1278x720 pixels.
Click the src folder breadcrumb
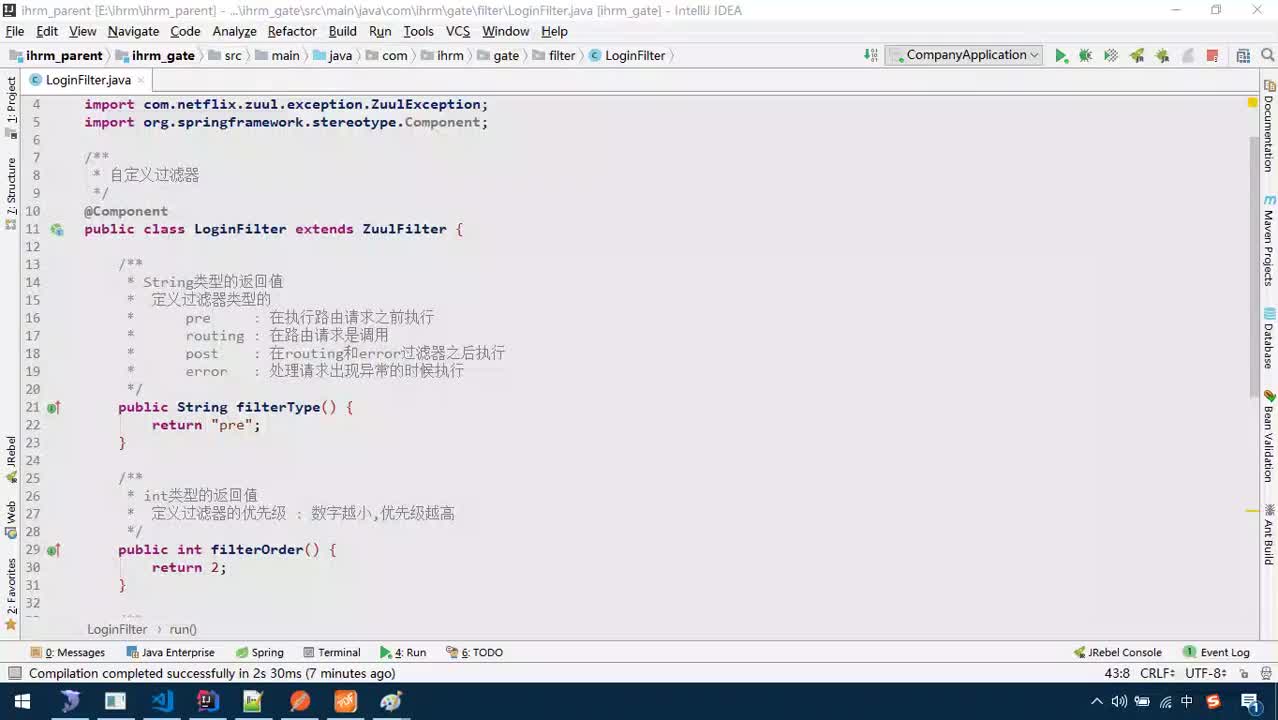(x=225, y=56)
